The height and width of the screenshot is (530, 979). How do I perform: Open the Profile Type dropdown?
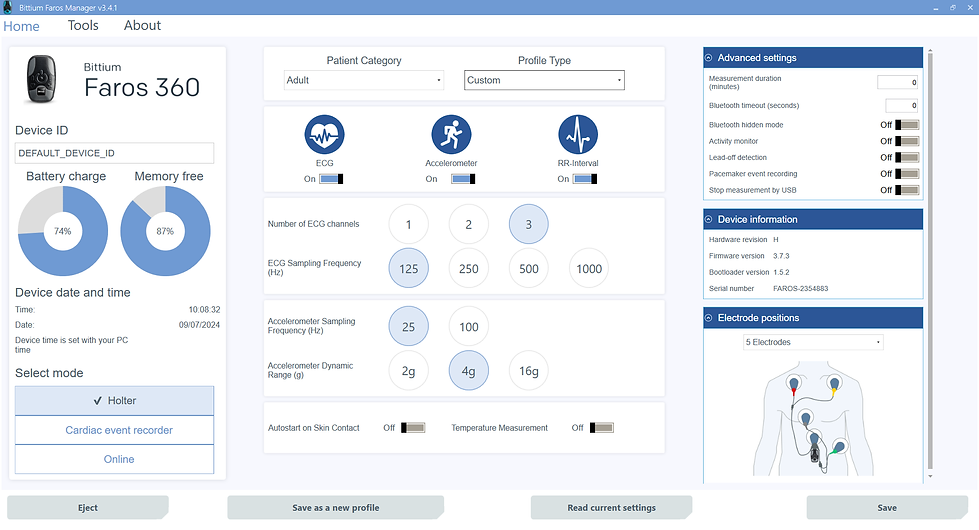pyautogui.click(x=544, y=80)
